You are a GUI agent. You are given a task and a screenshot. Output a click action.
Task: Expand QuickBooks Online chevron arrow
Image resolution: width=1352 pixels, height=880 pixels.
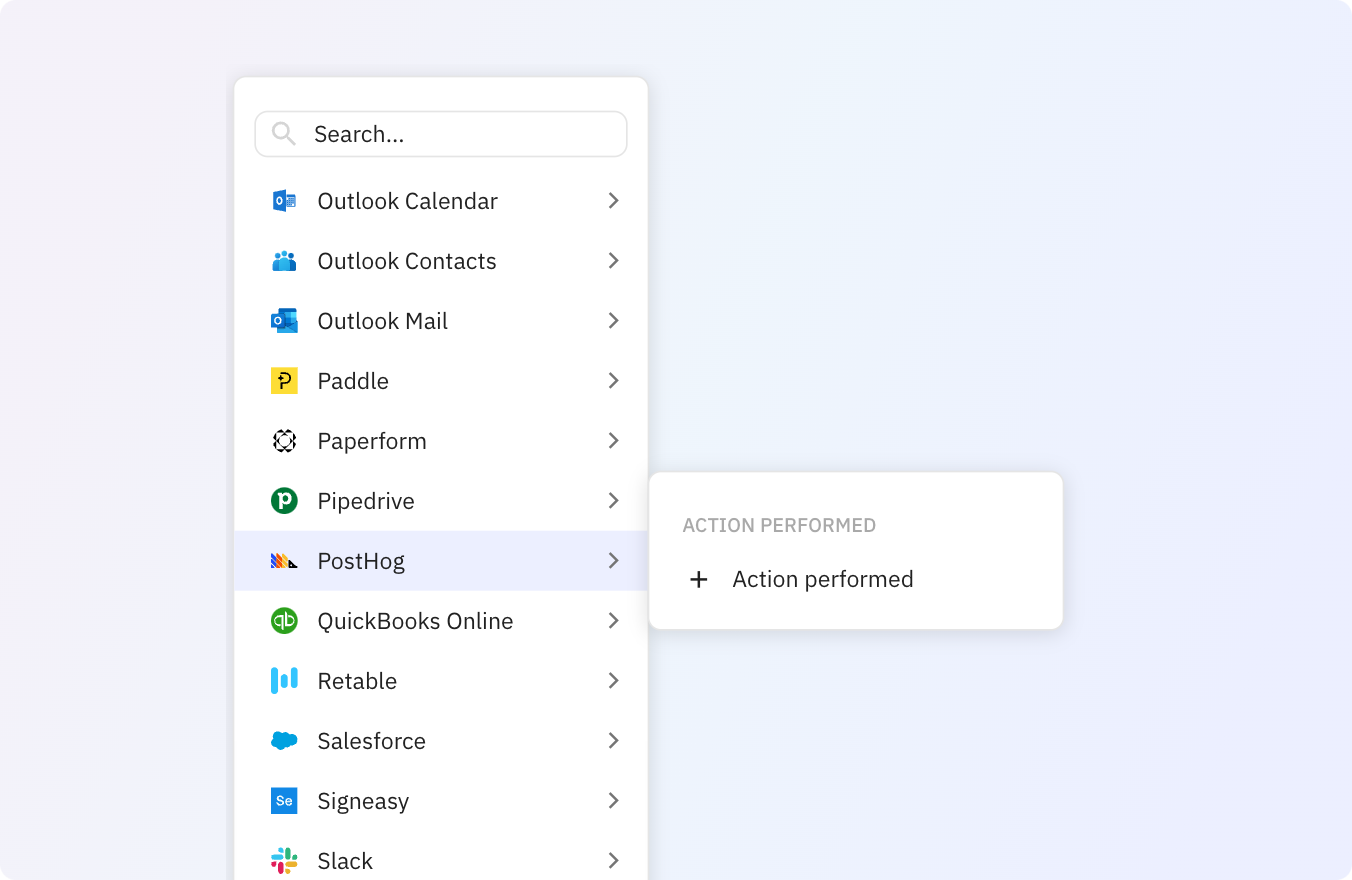[614, 621]
